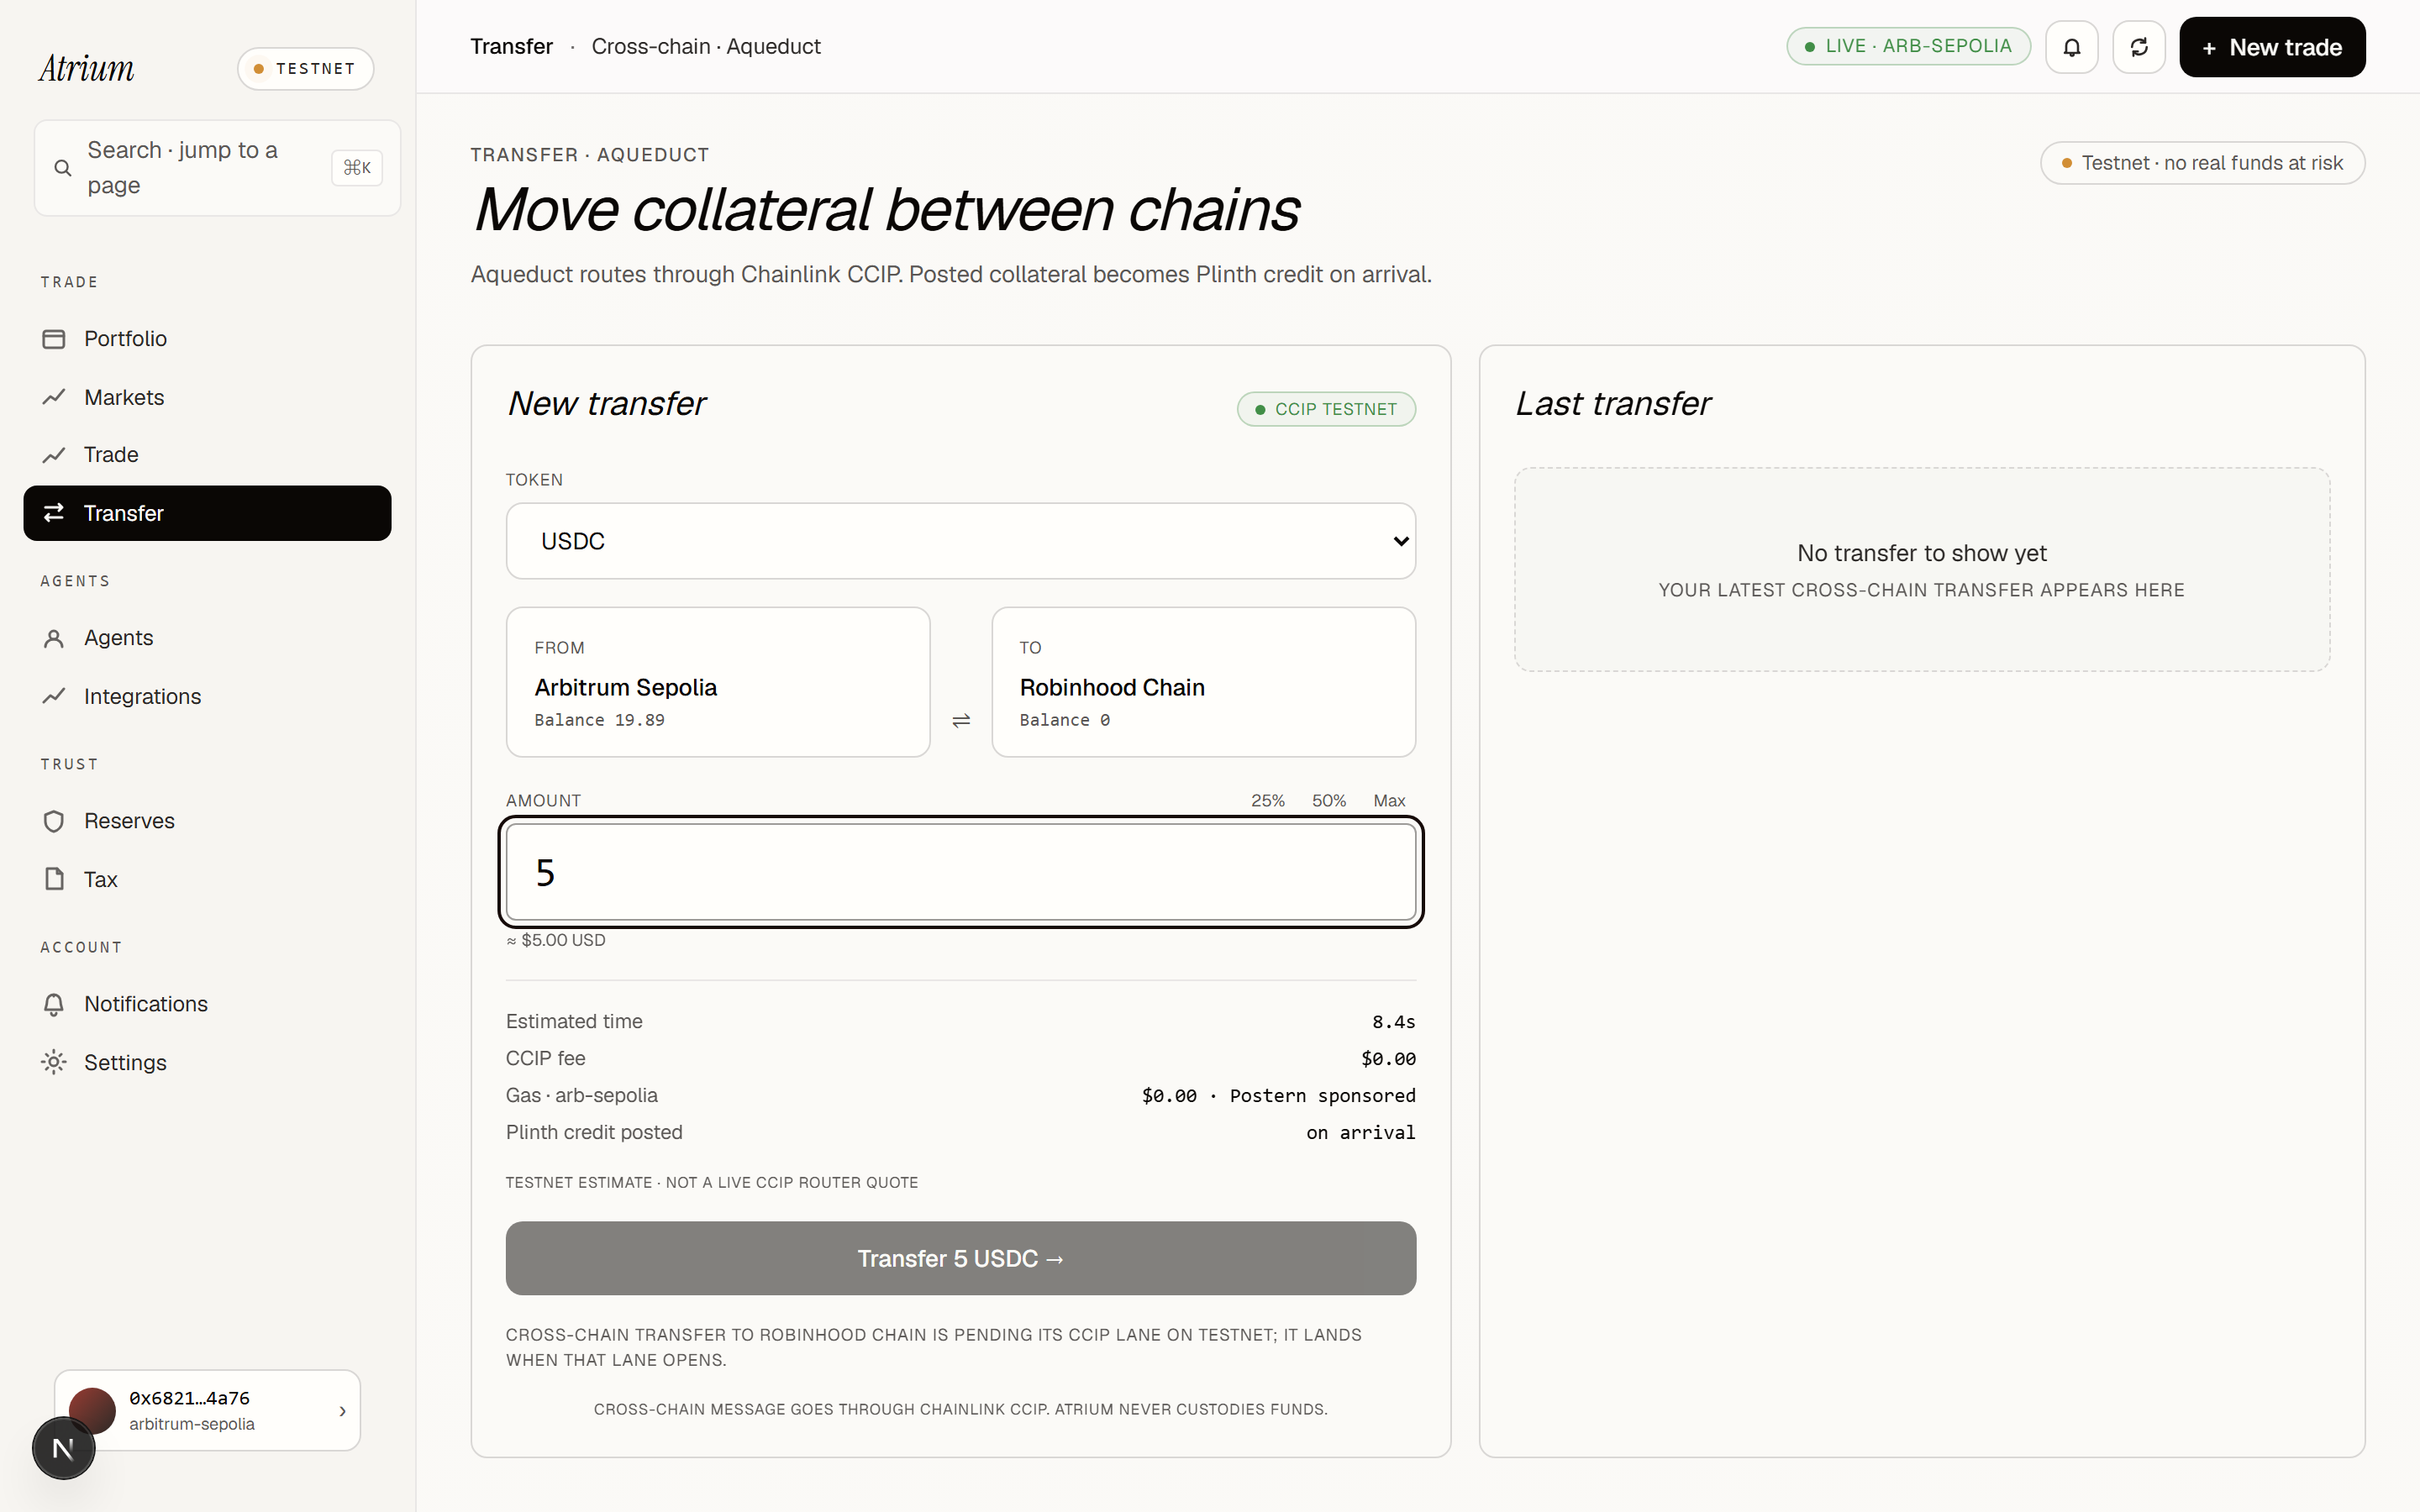Set amount to 25%
Screen dimensions: 2420x1512
(1267, 801)
